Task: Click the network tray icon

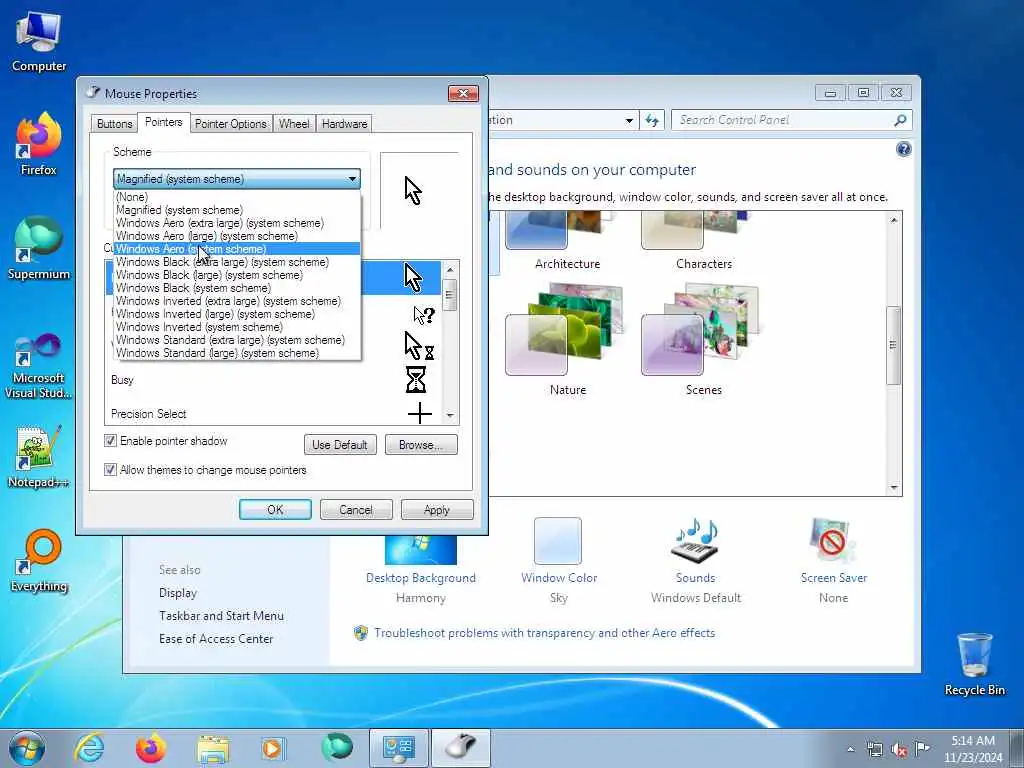Action: click(874, 749)
